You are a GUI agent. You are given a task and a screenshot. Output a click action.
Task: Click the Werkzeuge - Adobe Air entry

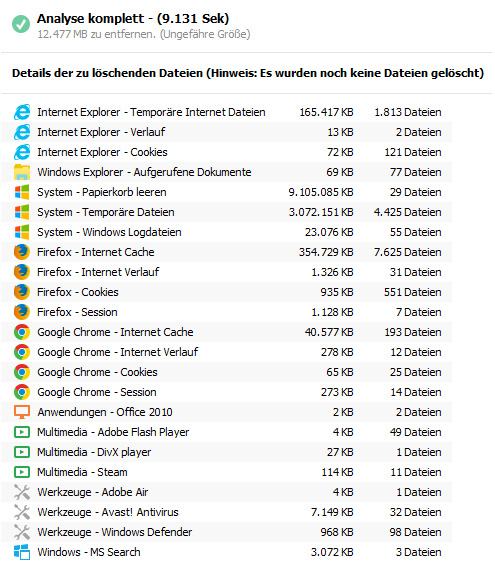228,492
